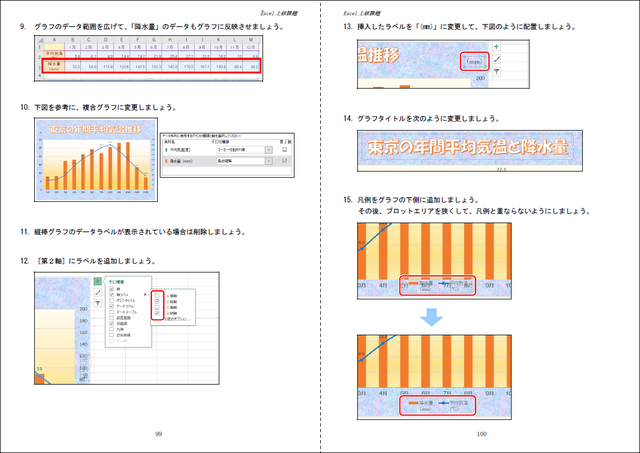
Task: Select the 降水量 (mm) series row in dialog
Action: coord(227,161)
